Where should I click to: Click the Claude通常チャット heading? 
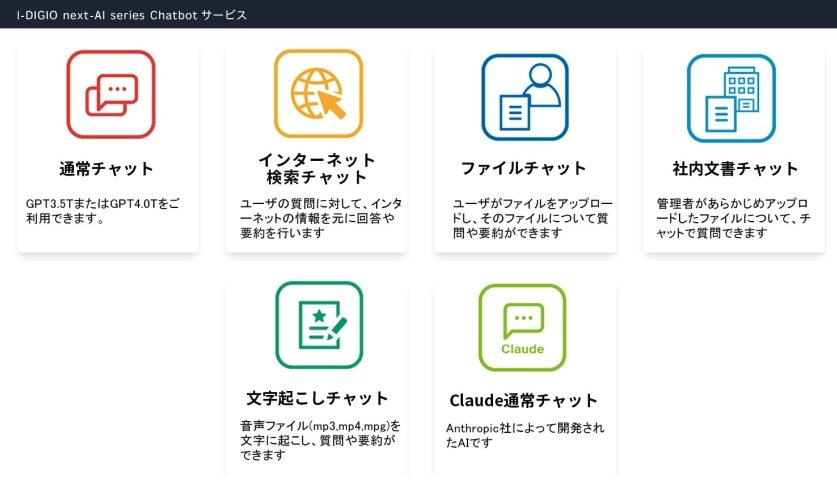(523, 401)
